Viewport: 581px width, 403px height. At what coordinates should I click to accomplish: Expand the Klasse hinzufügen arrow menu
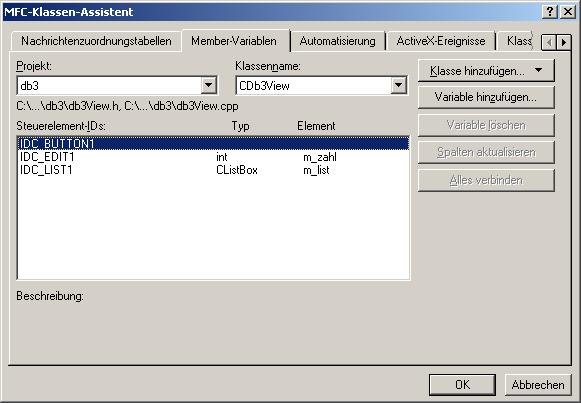click(x=538, y=70)
